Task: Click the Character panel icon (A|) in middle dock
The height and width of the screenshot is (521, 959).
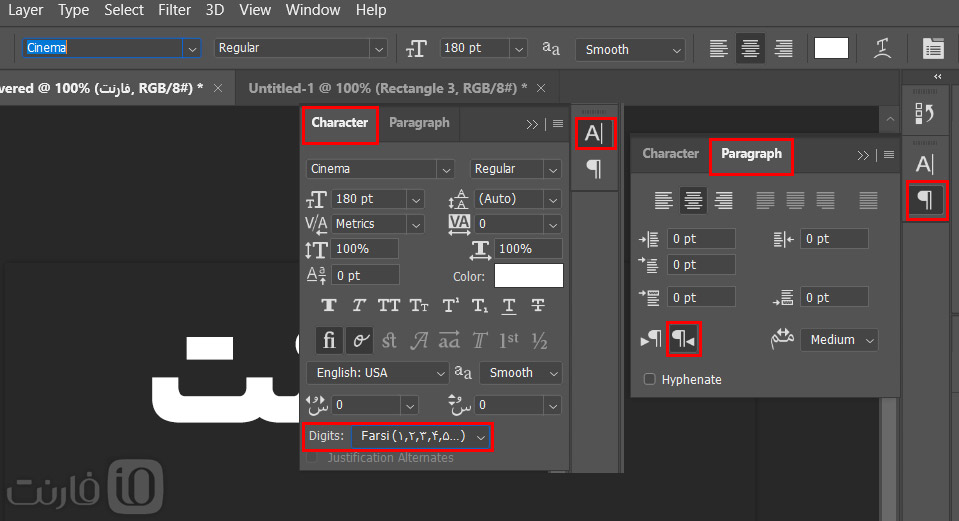Action: click(594, 133)
